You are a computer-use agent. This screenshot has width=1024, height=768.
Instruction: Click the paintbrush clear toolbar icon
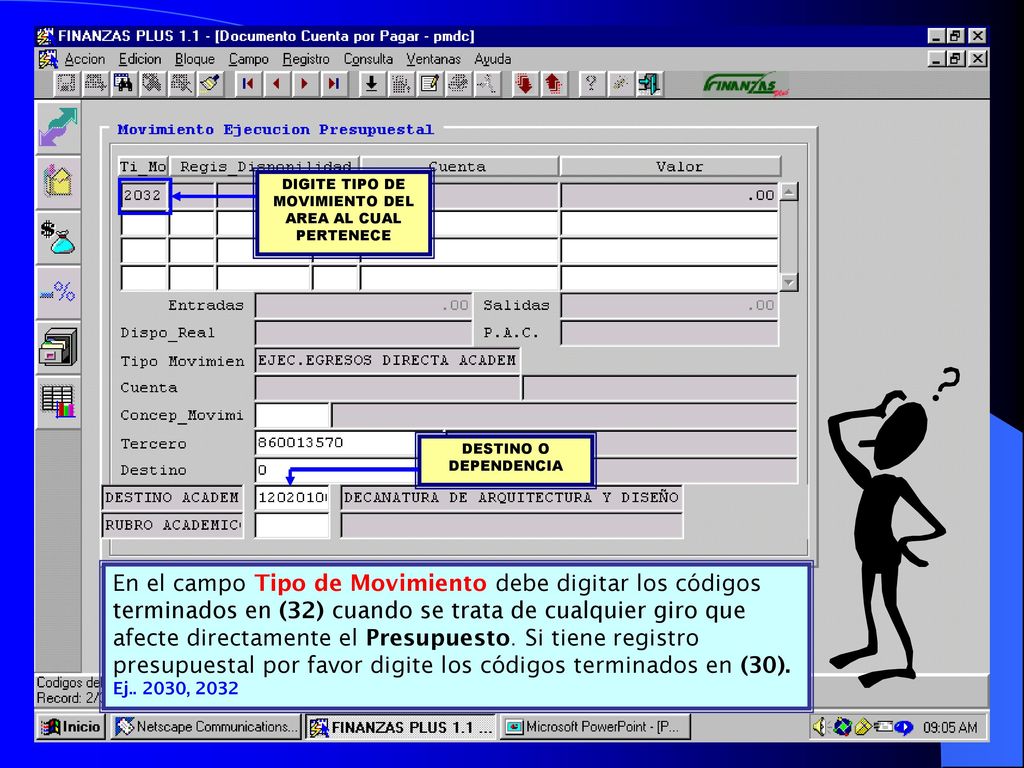(211, 84)
